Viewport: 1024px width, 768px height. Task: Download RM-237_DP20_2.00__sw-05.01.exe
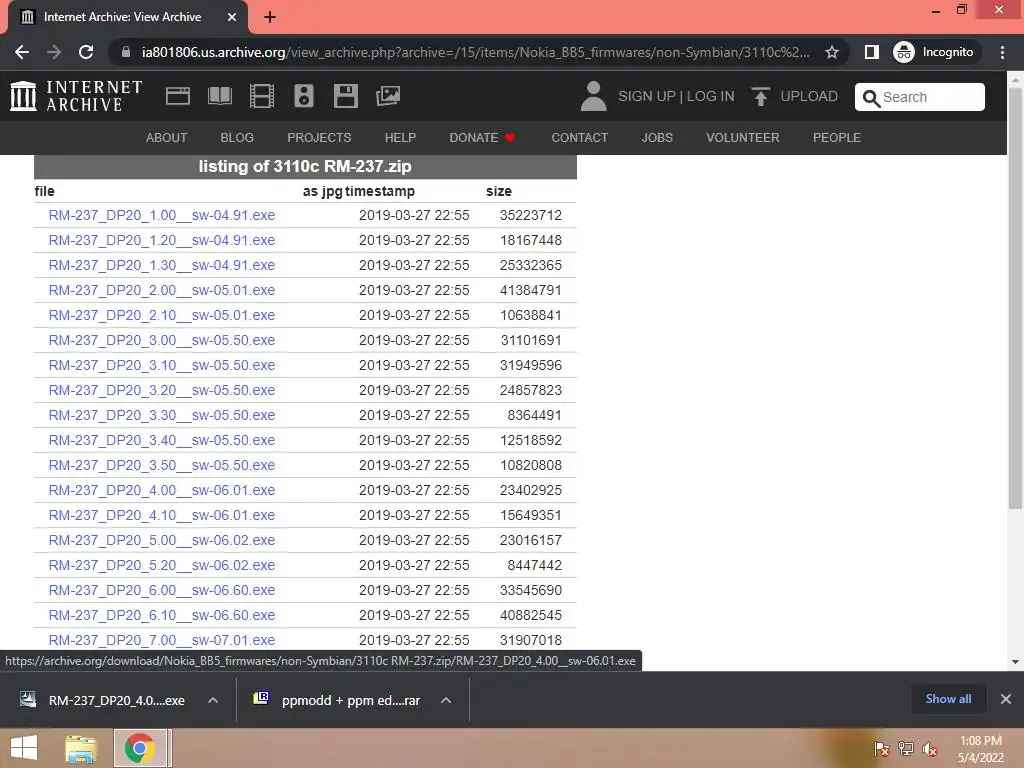(x=162, y=290)
